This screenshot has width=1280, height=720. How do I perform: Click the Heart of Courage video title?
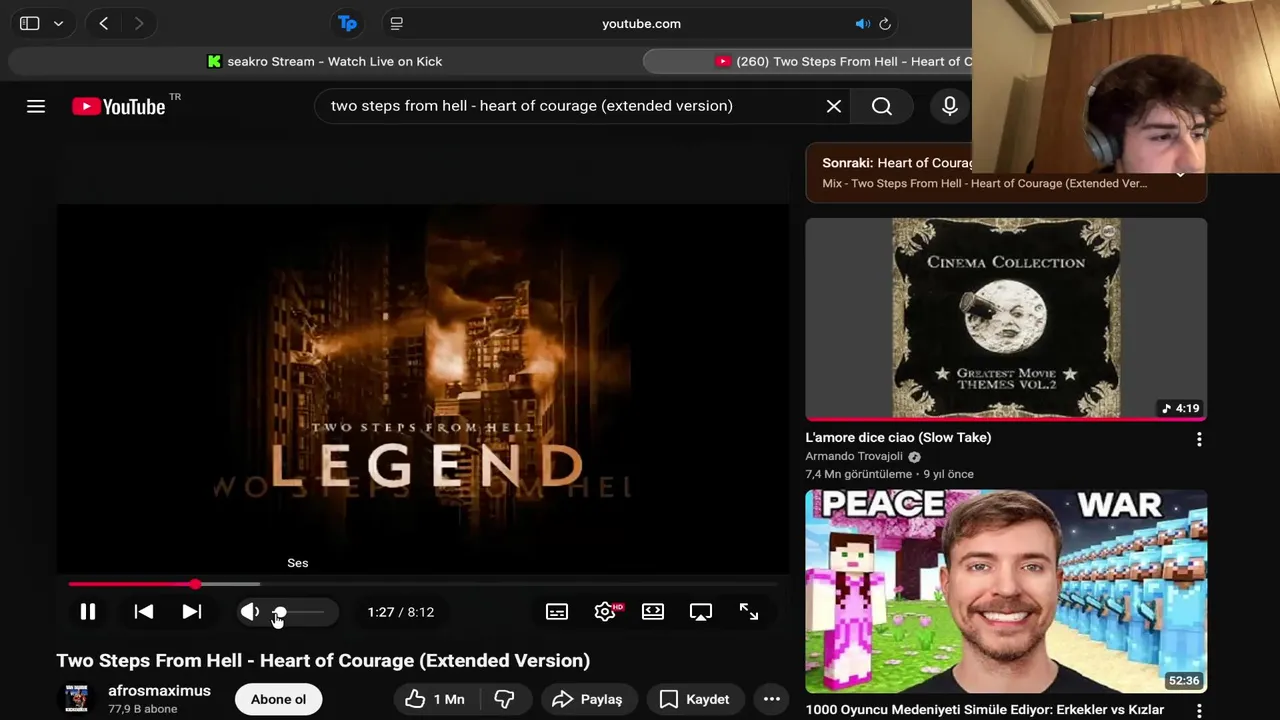click(323, 660)
